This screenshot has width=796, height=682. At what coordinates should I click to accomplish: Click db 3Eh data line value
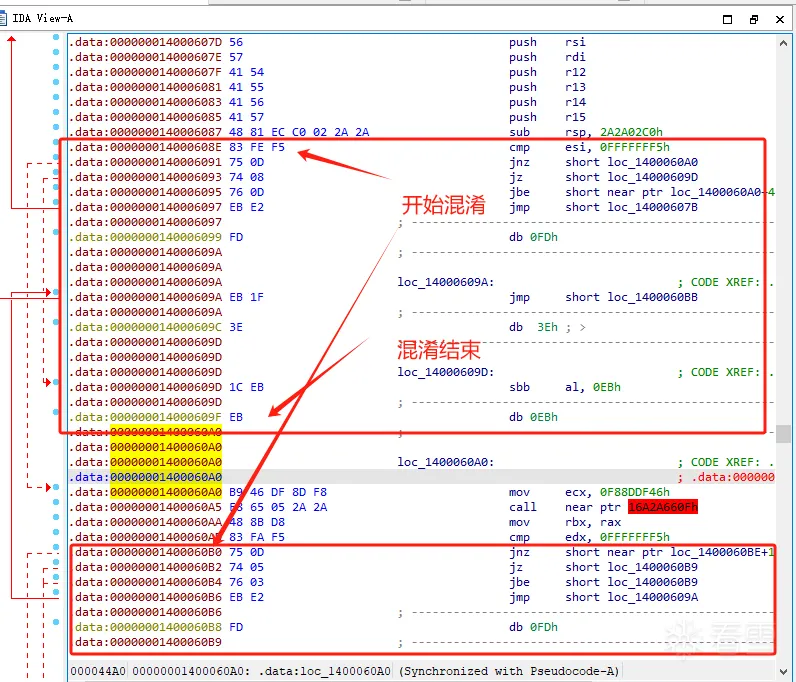547,327
